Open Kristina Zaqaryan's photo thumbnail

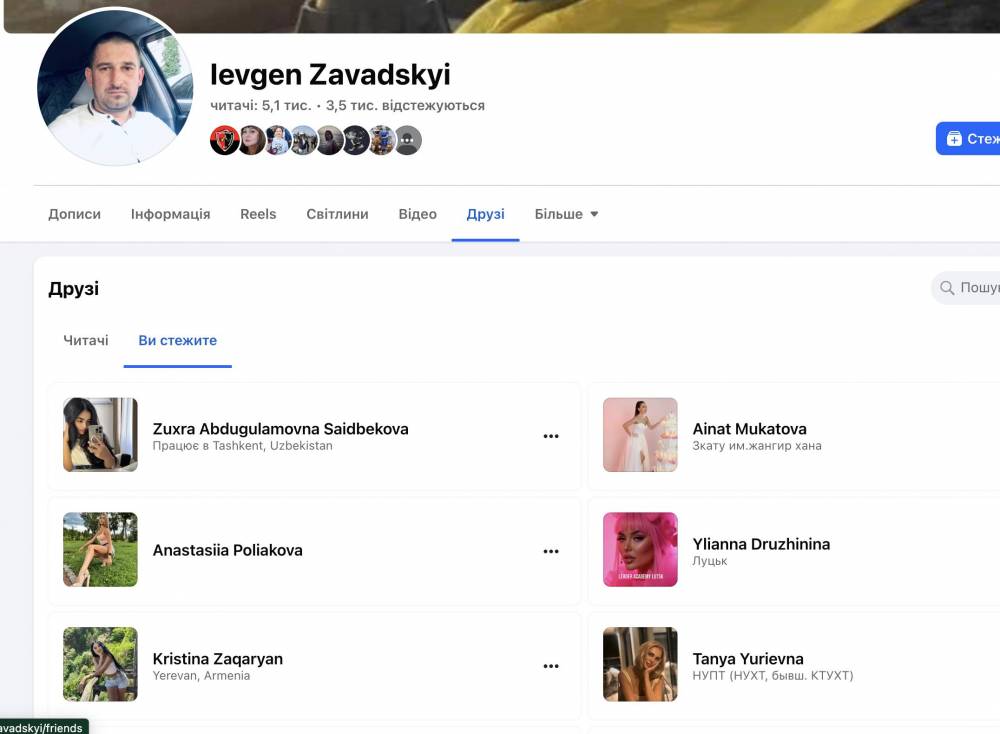[x=100, y=664]
